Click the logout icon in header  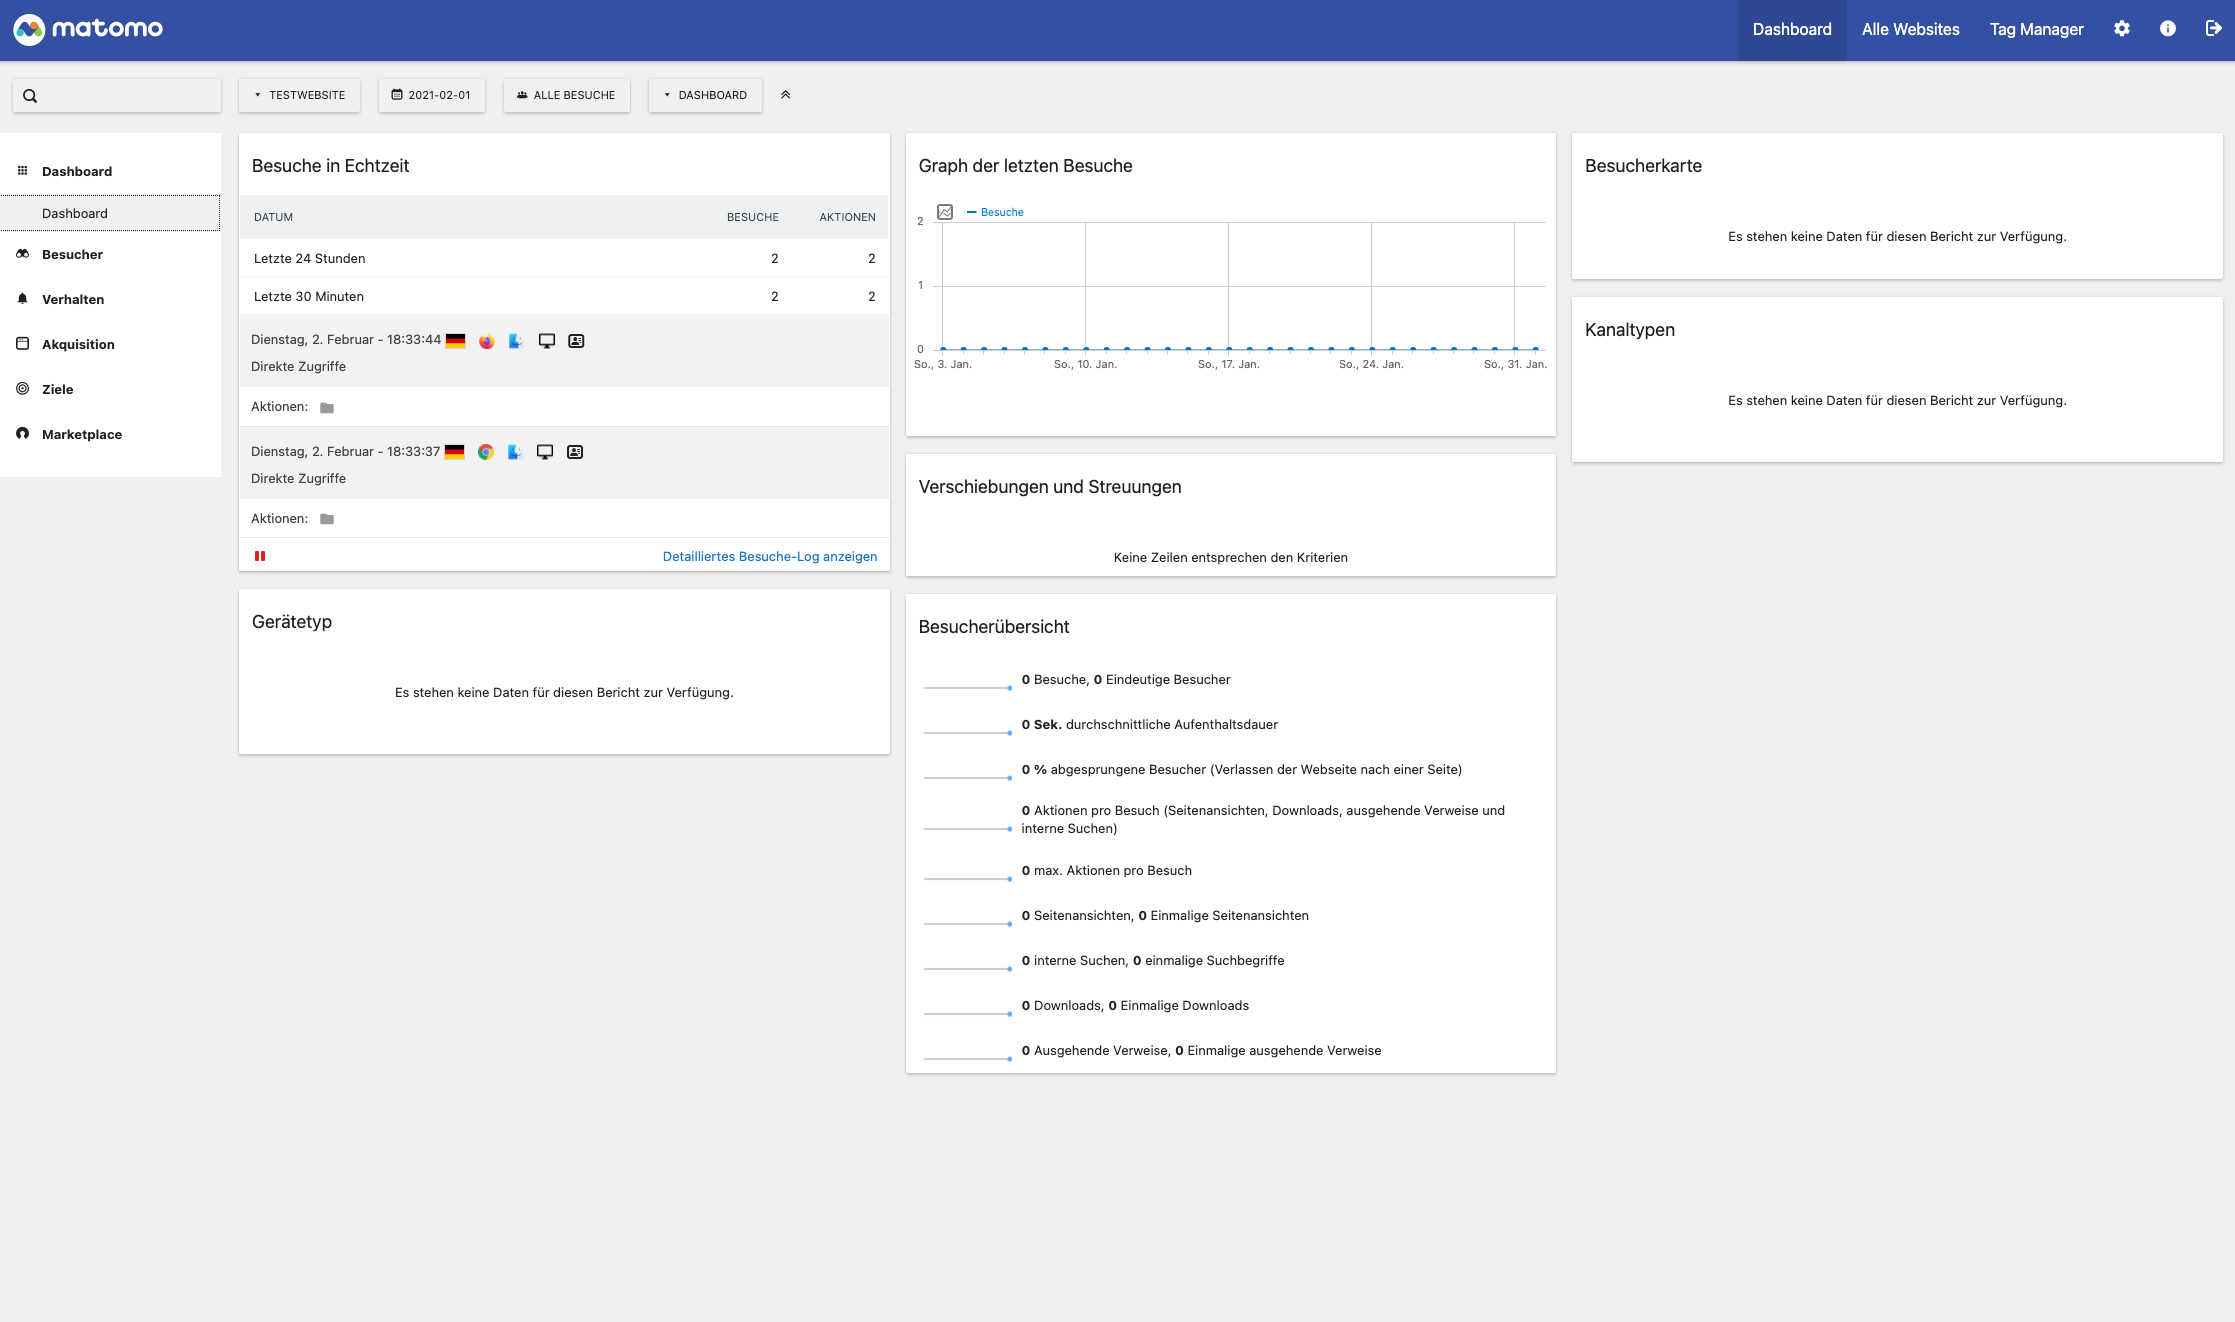(x=2213, y=29)
